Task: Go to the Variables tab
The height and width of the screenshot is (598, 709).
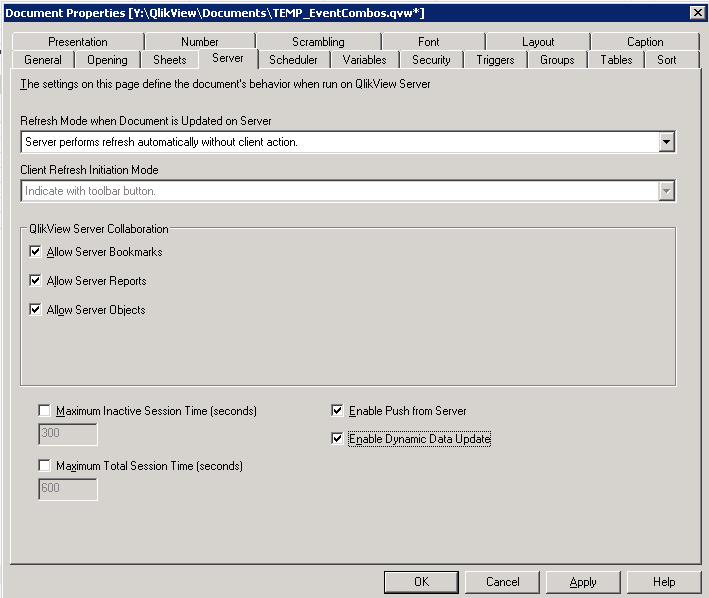Action: point(364,60)
